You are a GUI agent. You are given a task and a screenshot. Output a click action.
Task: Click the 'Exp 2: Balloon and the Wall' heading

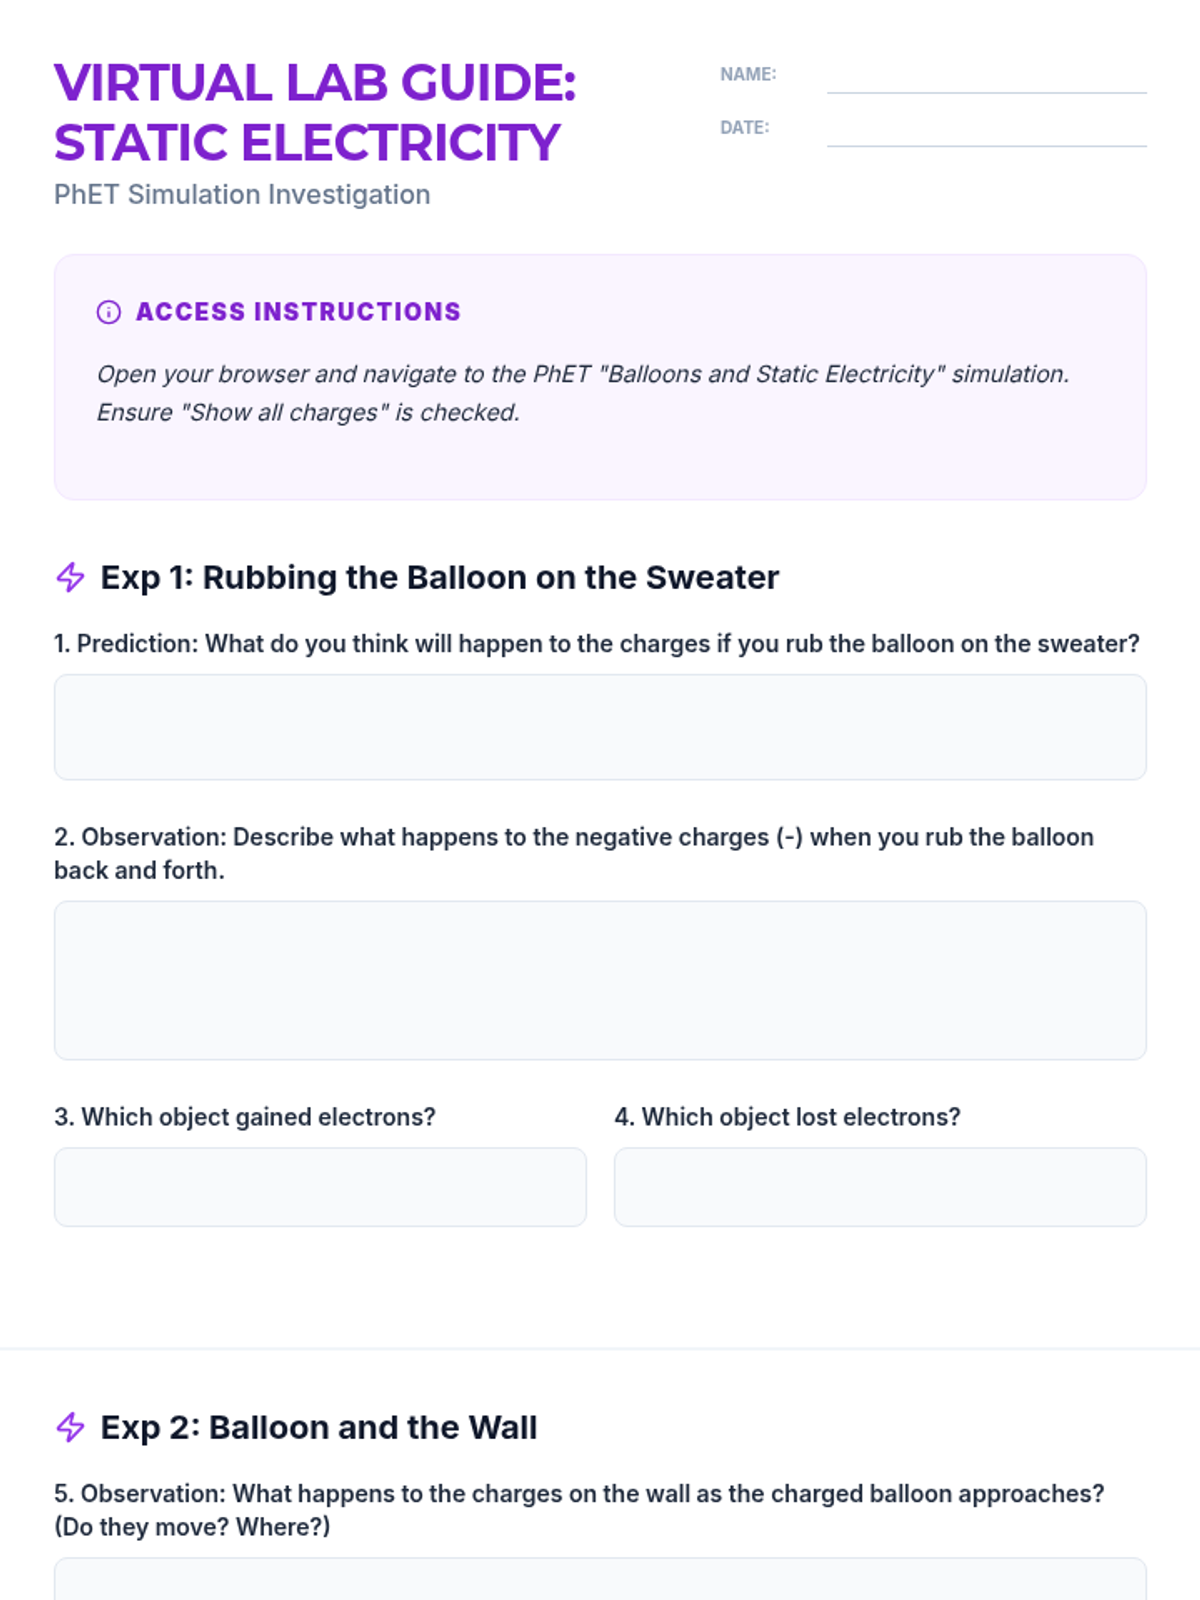pos(318,1427)
